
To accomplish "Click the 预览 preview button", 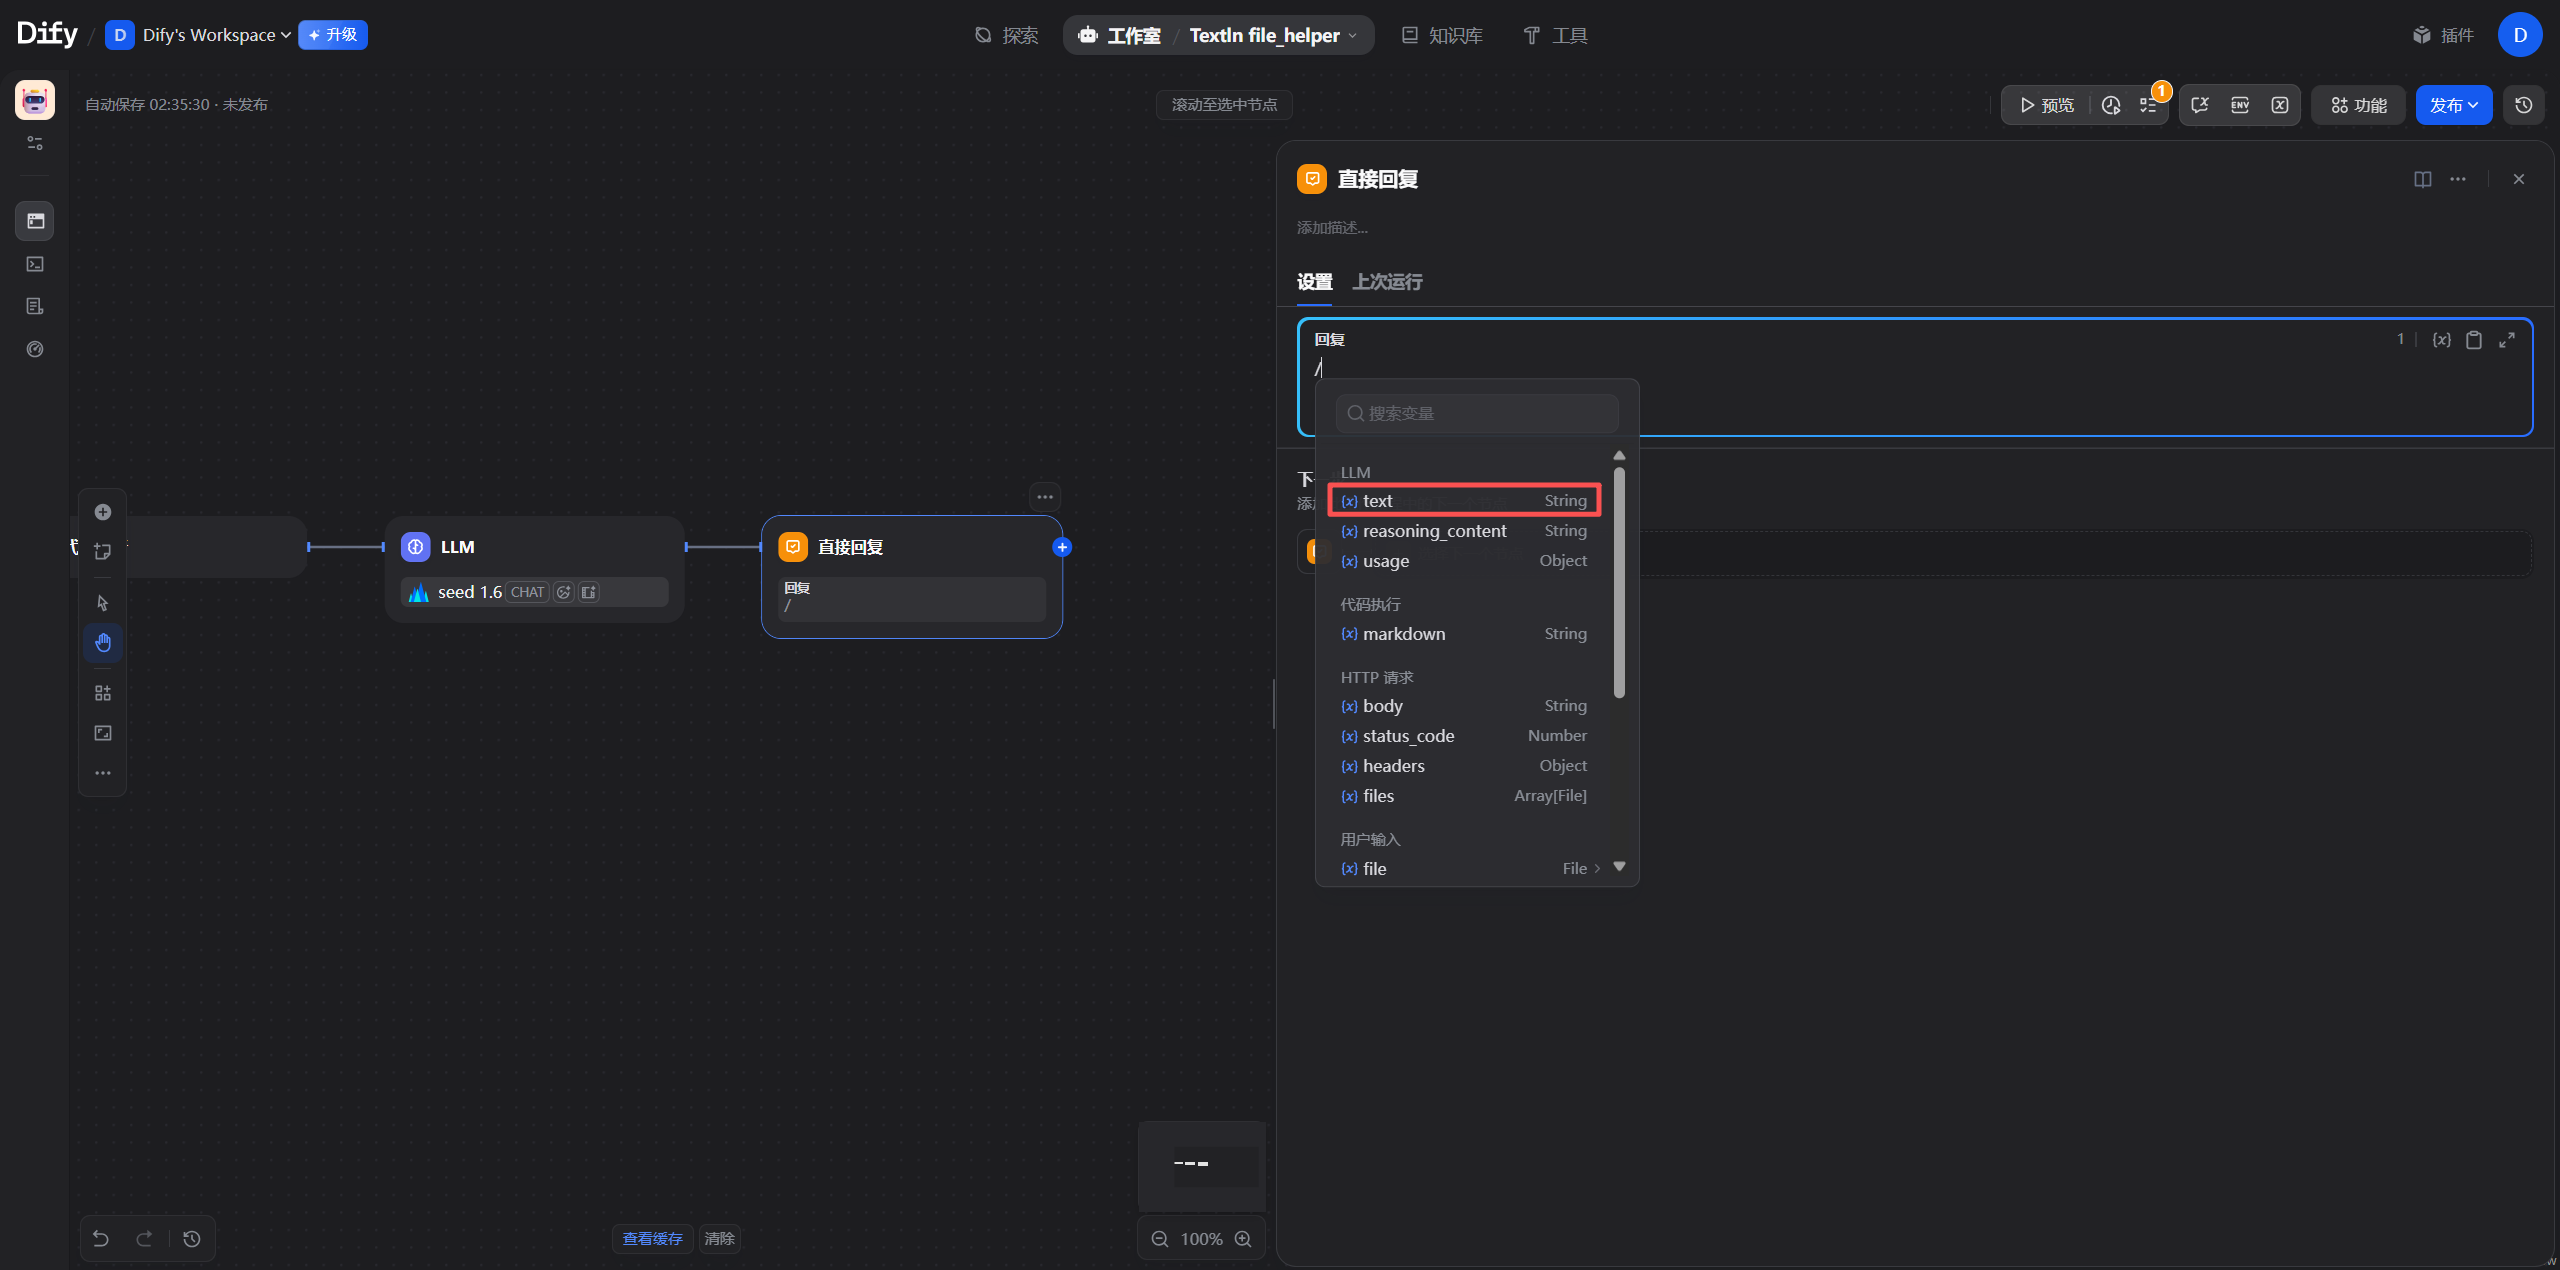I will 2046,105.
